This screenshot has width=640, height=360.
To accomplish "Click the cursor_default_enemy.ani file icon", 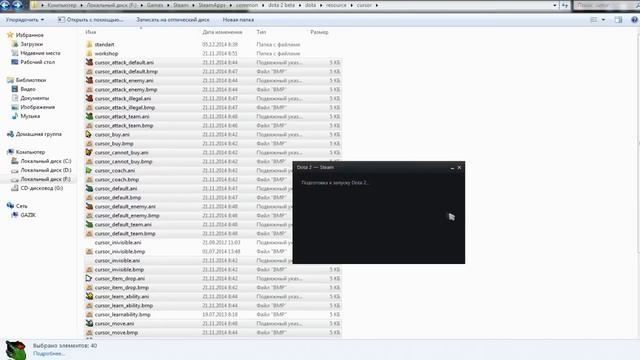I will [x=89, y=206].
